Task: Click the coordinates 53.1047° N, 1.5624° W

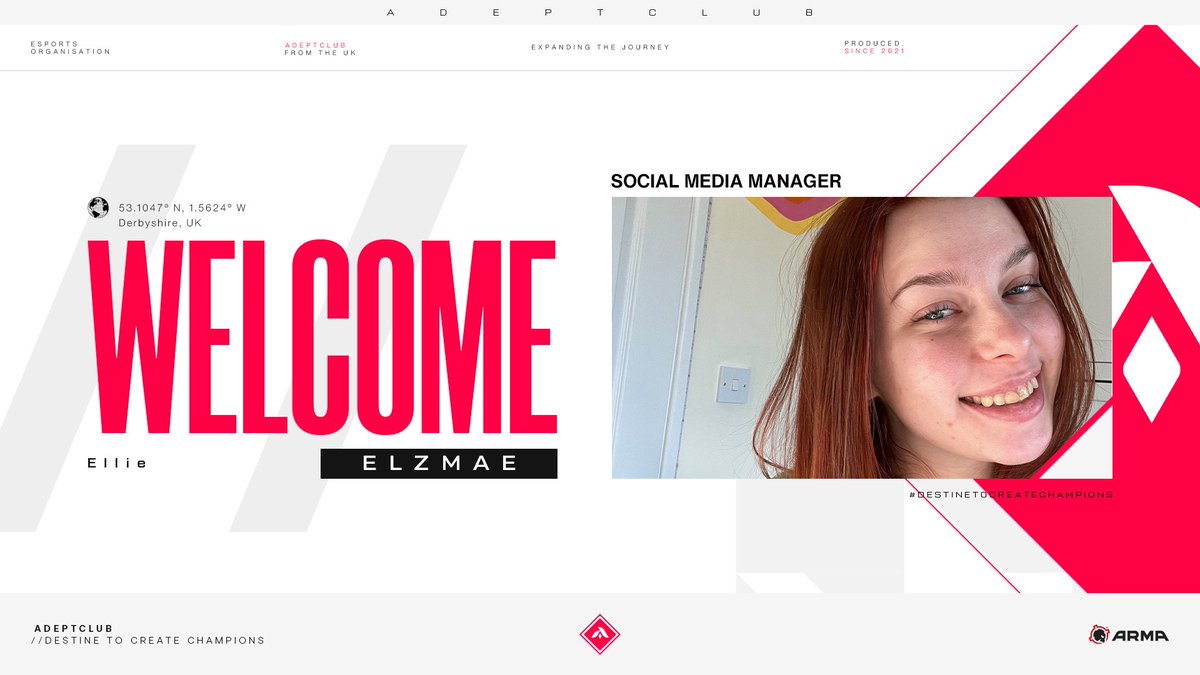Action: 182,208
